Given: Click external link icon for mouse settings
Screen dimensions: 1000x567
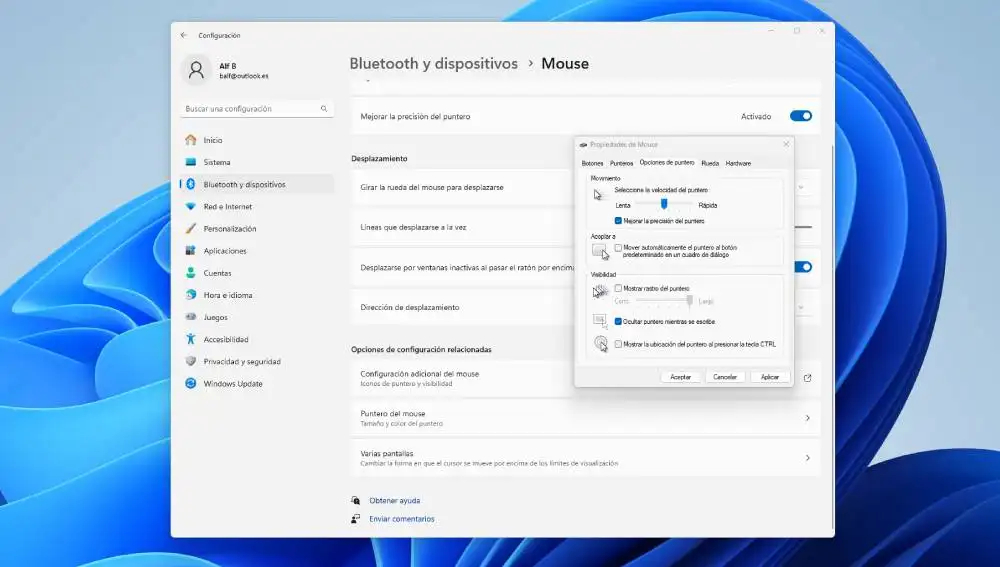Looking at the screenshot, I should click(807, 378).
